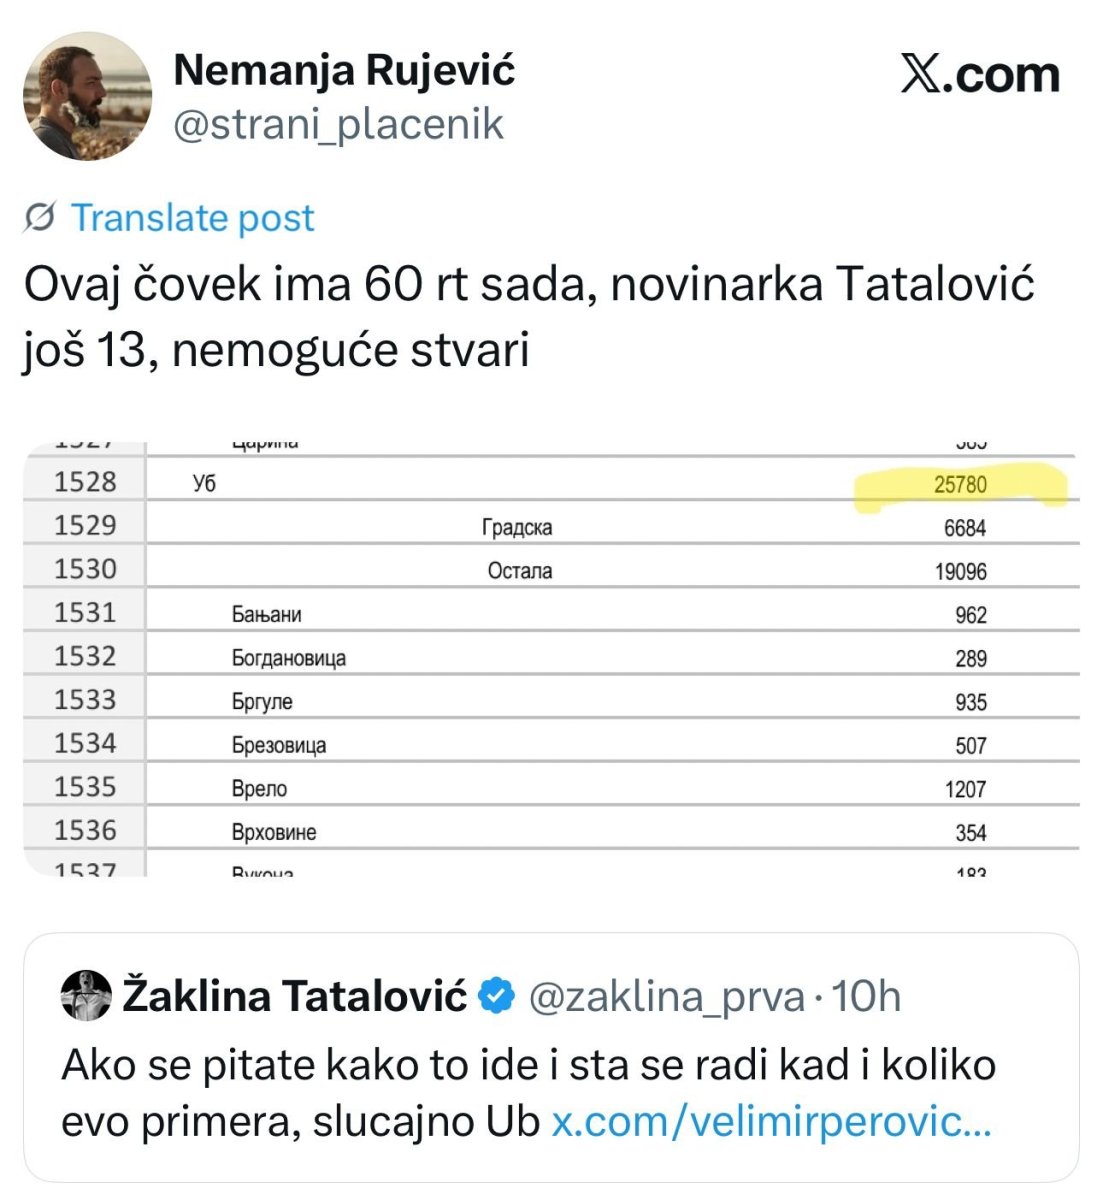1103x1200 pixels.
Task: Open the x.com/velimirperovic link
Action: point(771,1122)
